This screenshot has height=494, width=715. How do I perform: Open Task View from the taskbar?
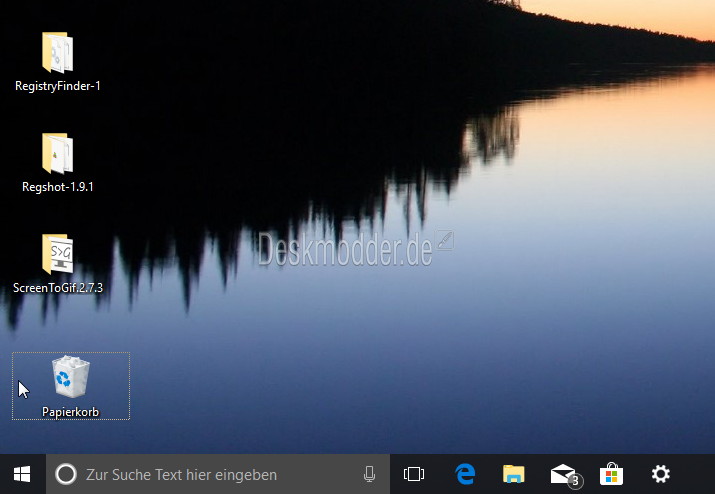pos(414,474)
